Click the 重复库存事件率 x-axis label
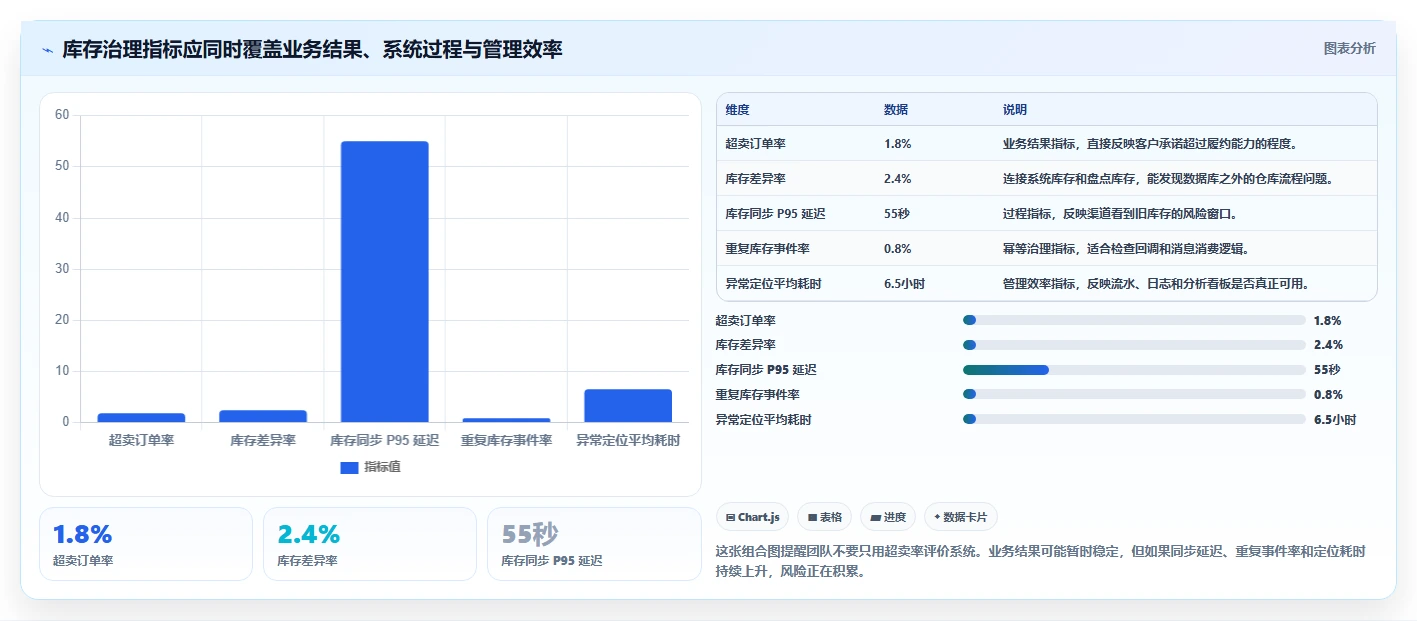This screenshot has width=1417, height=621. [506, 440]
